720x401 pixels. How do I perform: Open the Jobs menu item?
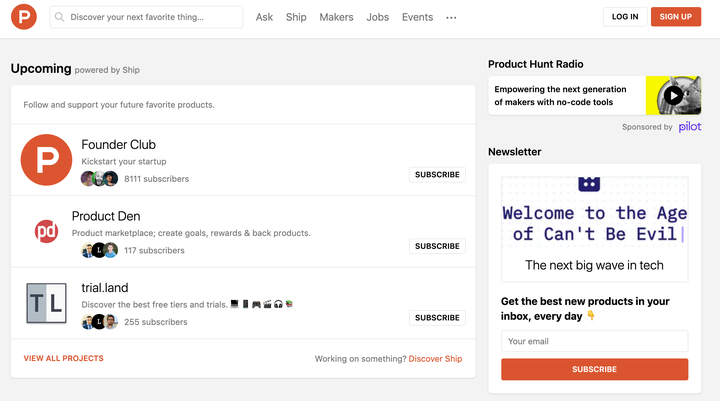point(377,17)
